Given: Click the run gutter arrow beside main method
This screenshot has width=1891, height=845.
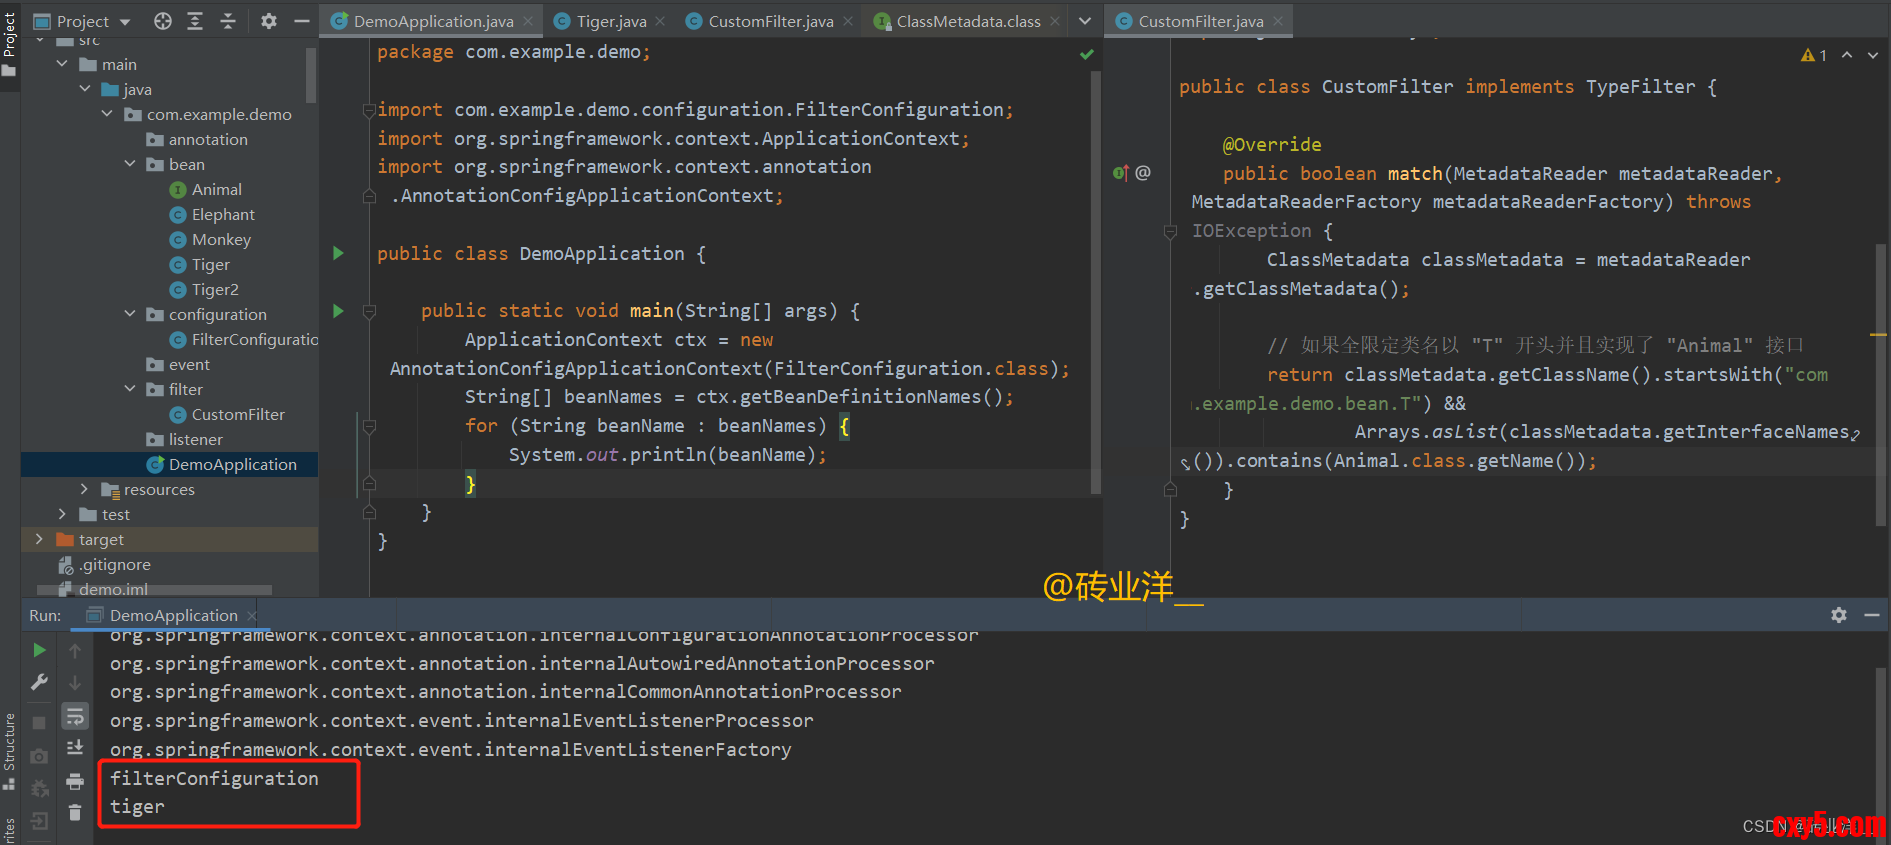Looking at the screenshot, I should (338, 311).
